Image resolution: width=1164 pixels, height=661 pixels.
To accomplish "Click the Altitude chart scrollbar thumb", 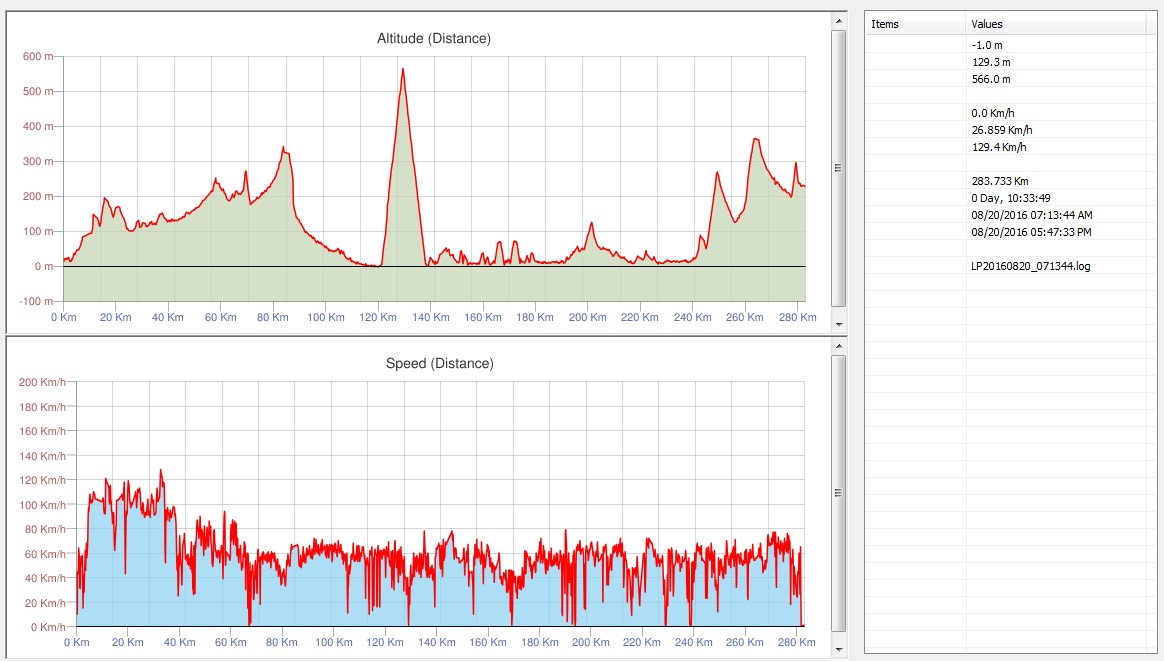I will (x=838, y=167).
